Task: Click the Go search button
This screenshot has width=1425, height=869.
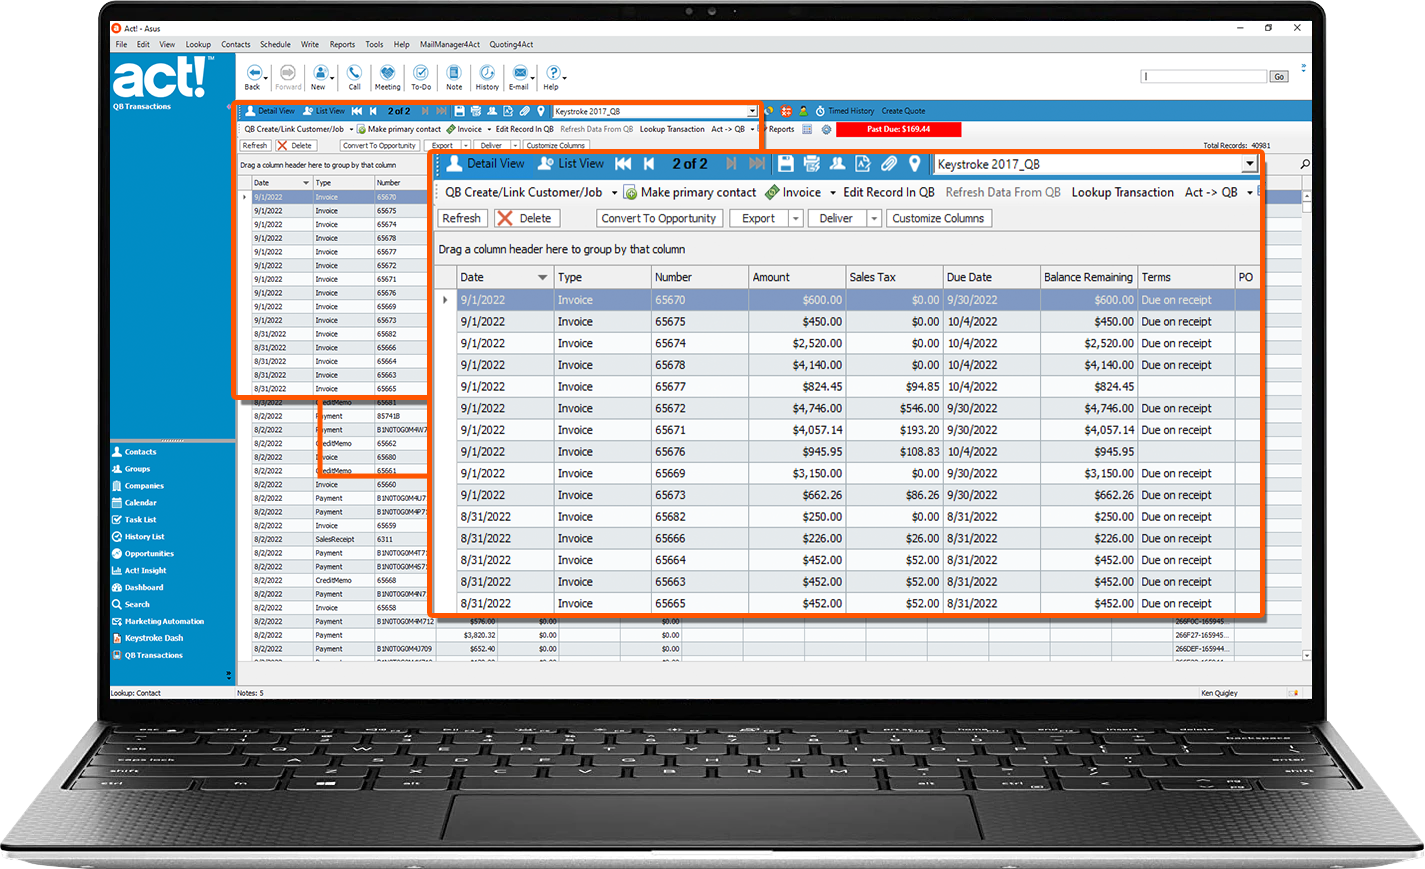Action: coord(1279,76)
